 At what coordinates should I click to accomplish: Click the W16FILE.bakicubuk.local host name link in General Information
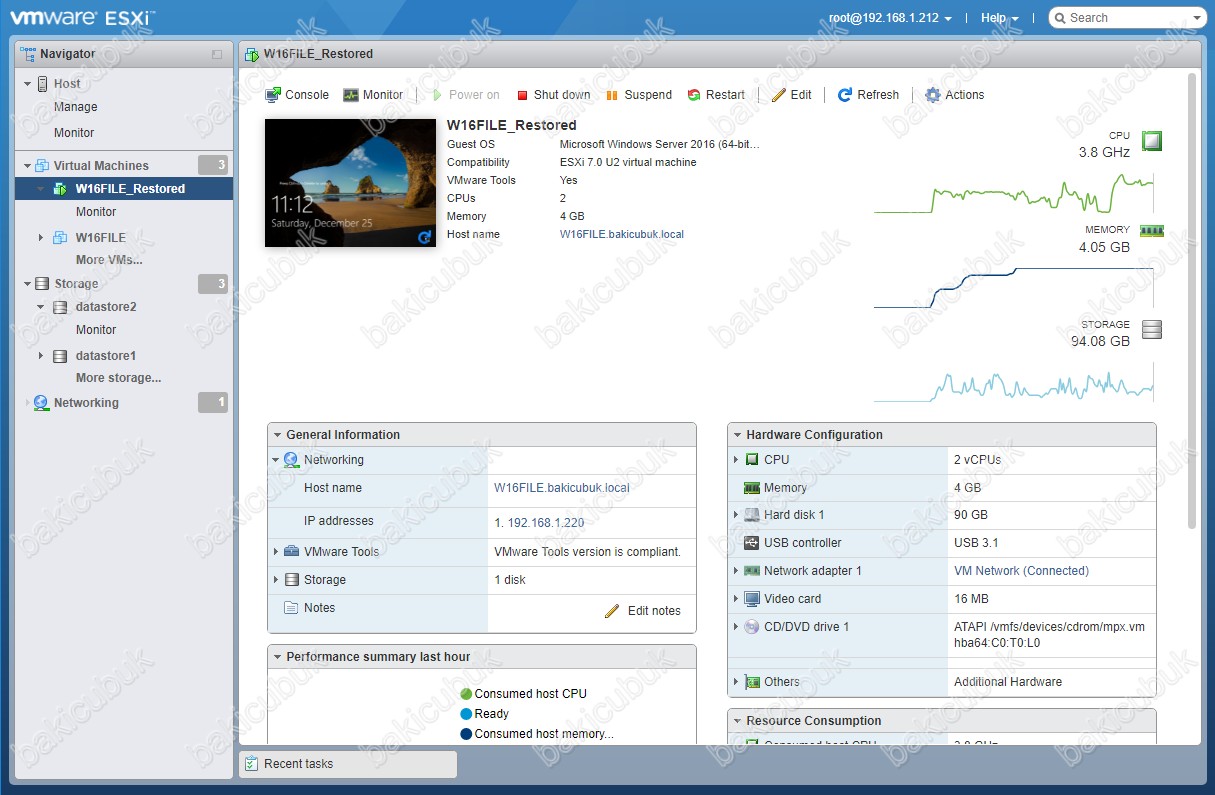point(562,488)
